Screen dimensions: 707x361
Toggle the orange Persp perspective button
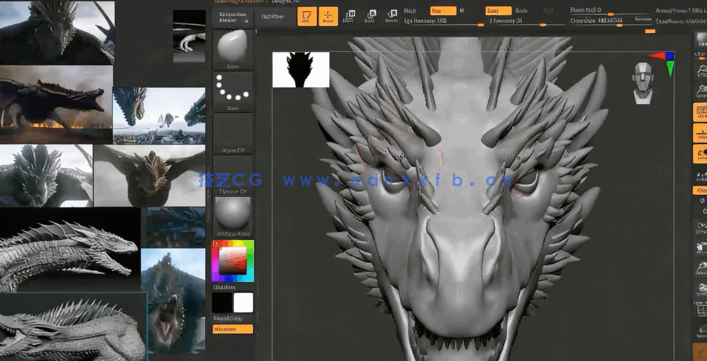700,112
